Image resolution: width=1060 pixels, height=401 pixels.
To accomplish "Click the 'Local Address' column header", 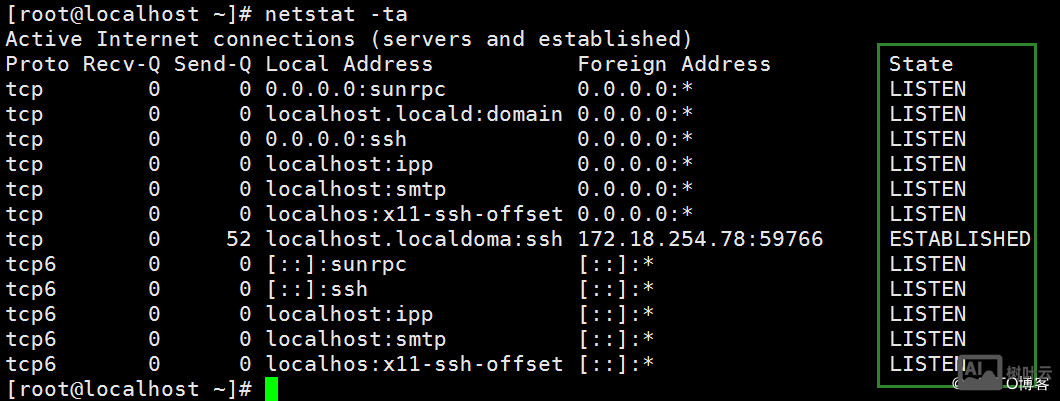I will coord(349,64).
